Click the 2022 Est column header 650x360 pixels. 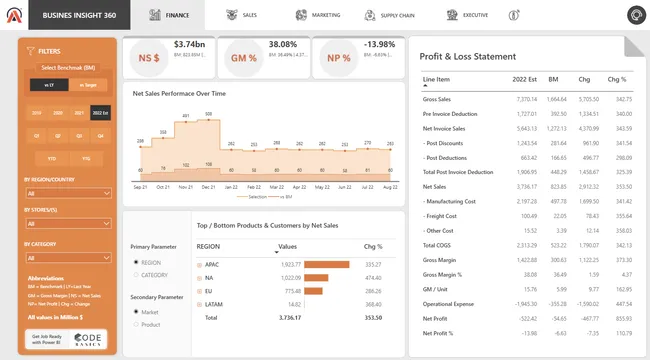[524, 79]
